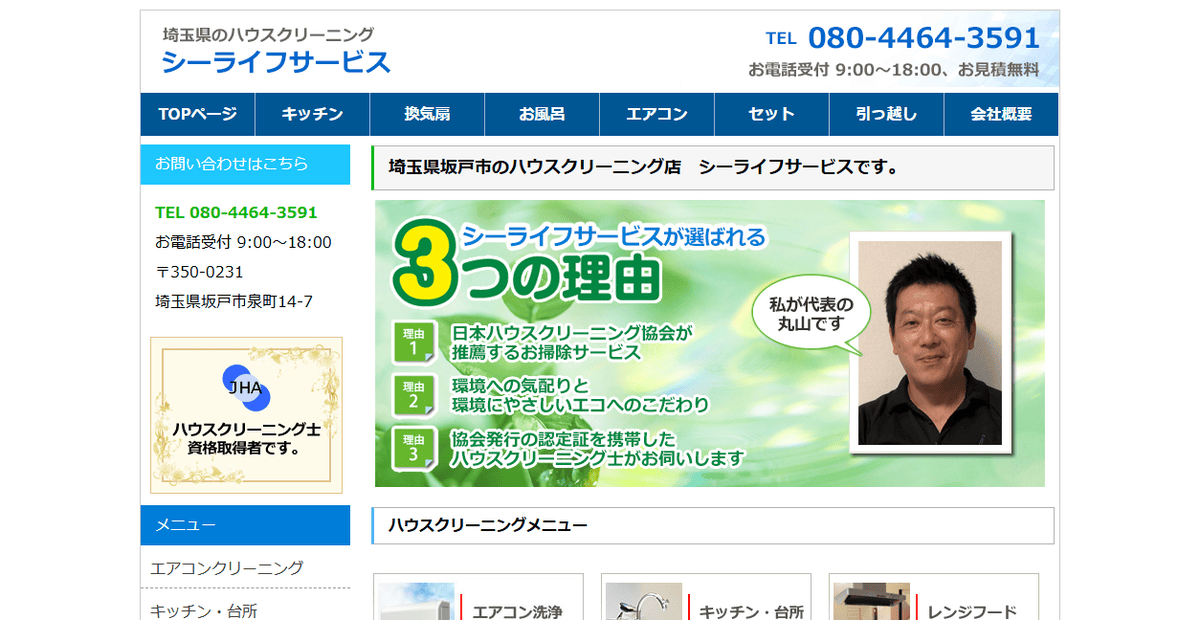The width and height of the screenshot is (1200, 620).
Task: Select お風呂 in the navigation bar
Action: tap(542, 114)
